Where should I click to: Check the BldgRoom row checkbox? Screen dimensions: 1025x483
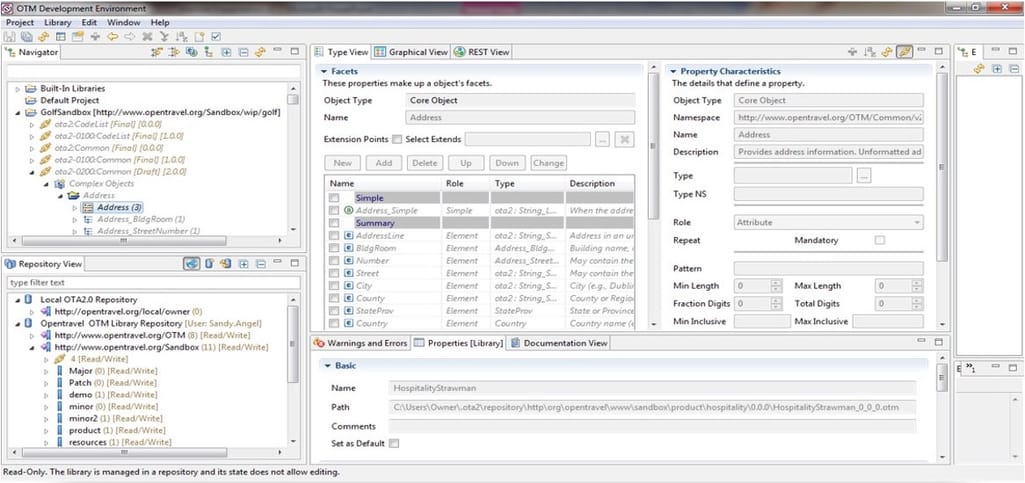[x=334, y=248]
